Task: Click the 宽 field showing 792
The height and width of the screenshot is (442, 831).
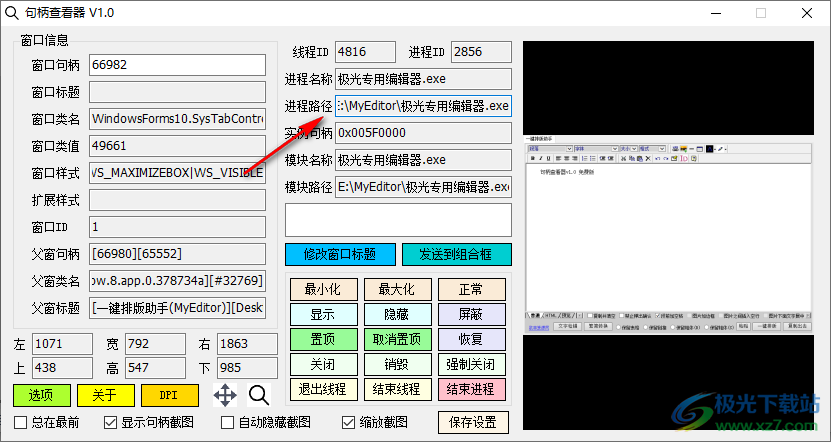Action: point(155,344)
